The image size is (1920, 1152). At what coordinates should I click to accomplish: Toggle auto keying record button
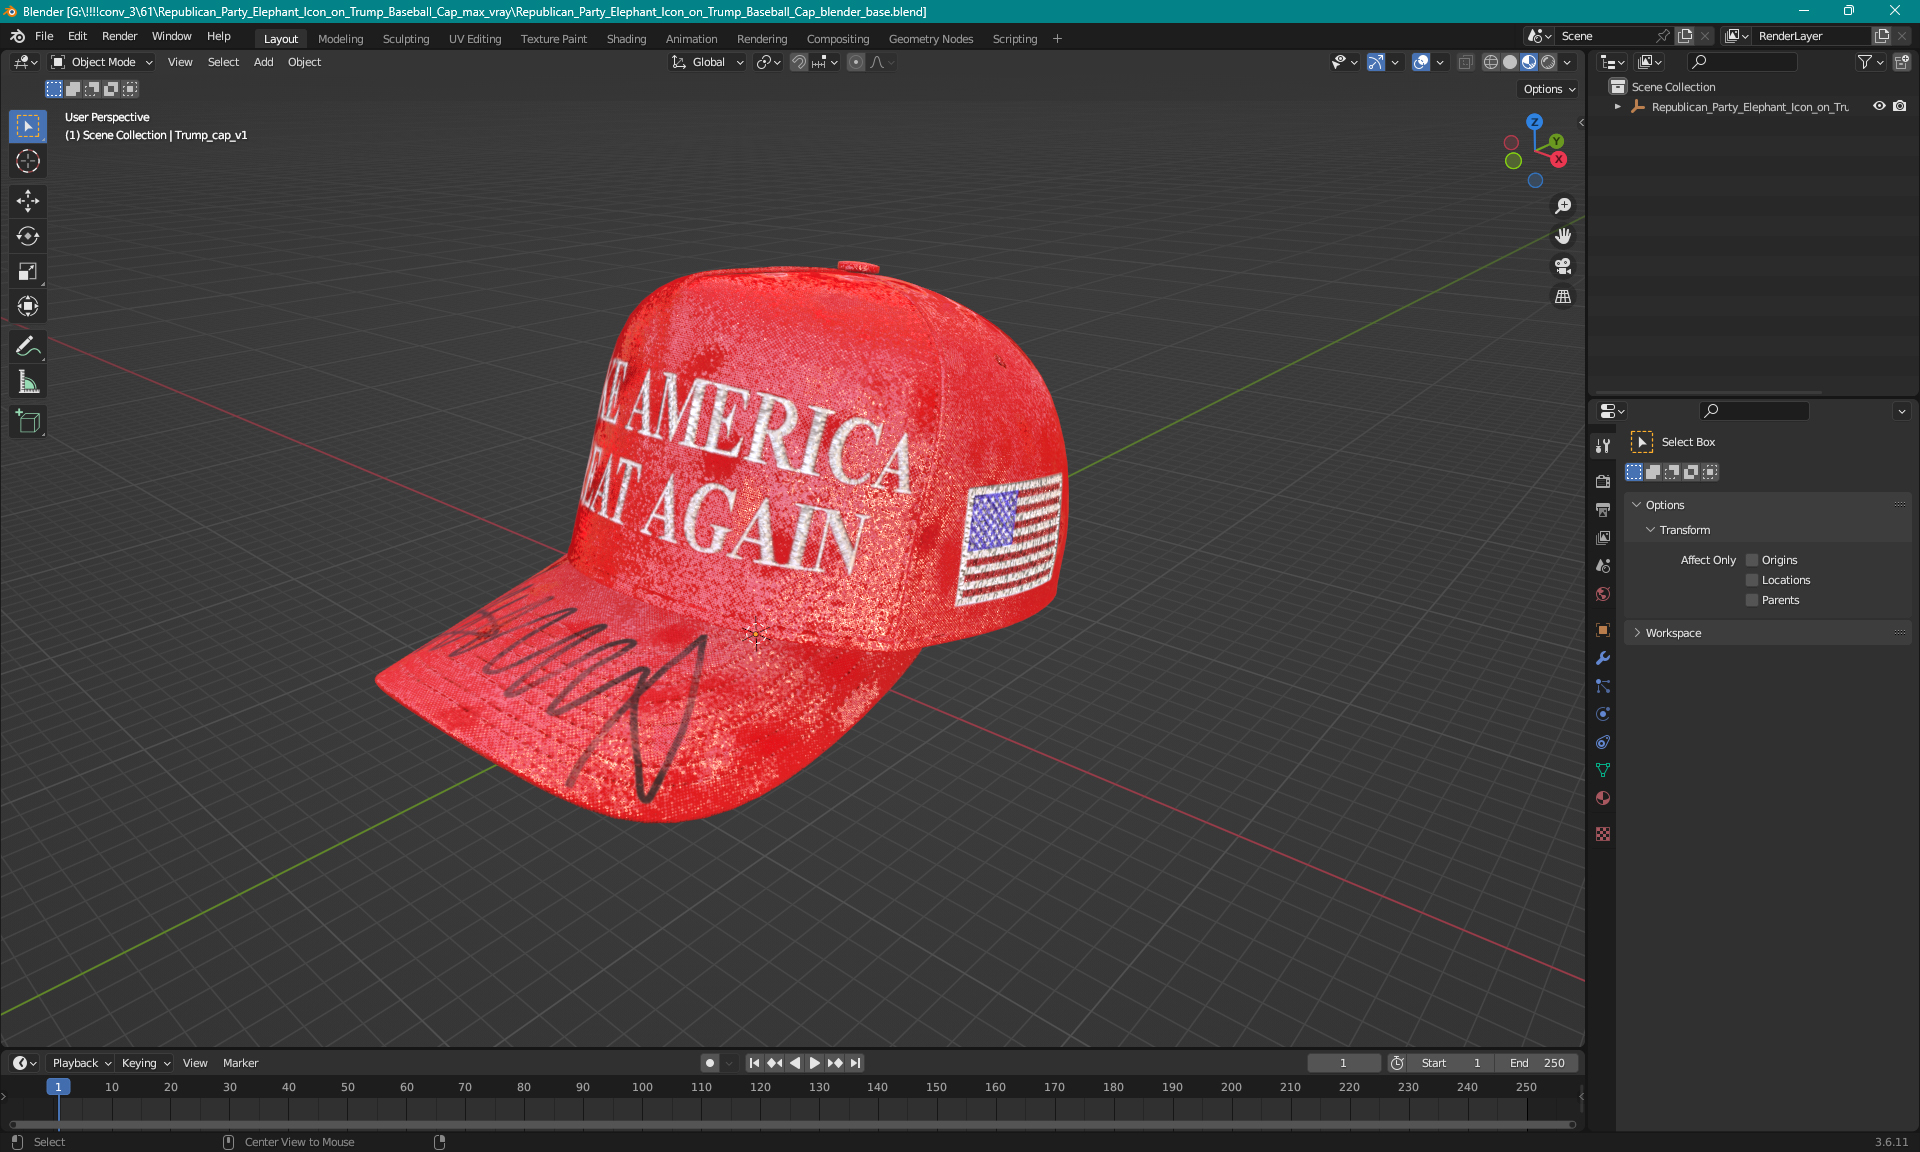point(709,1063)
